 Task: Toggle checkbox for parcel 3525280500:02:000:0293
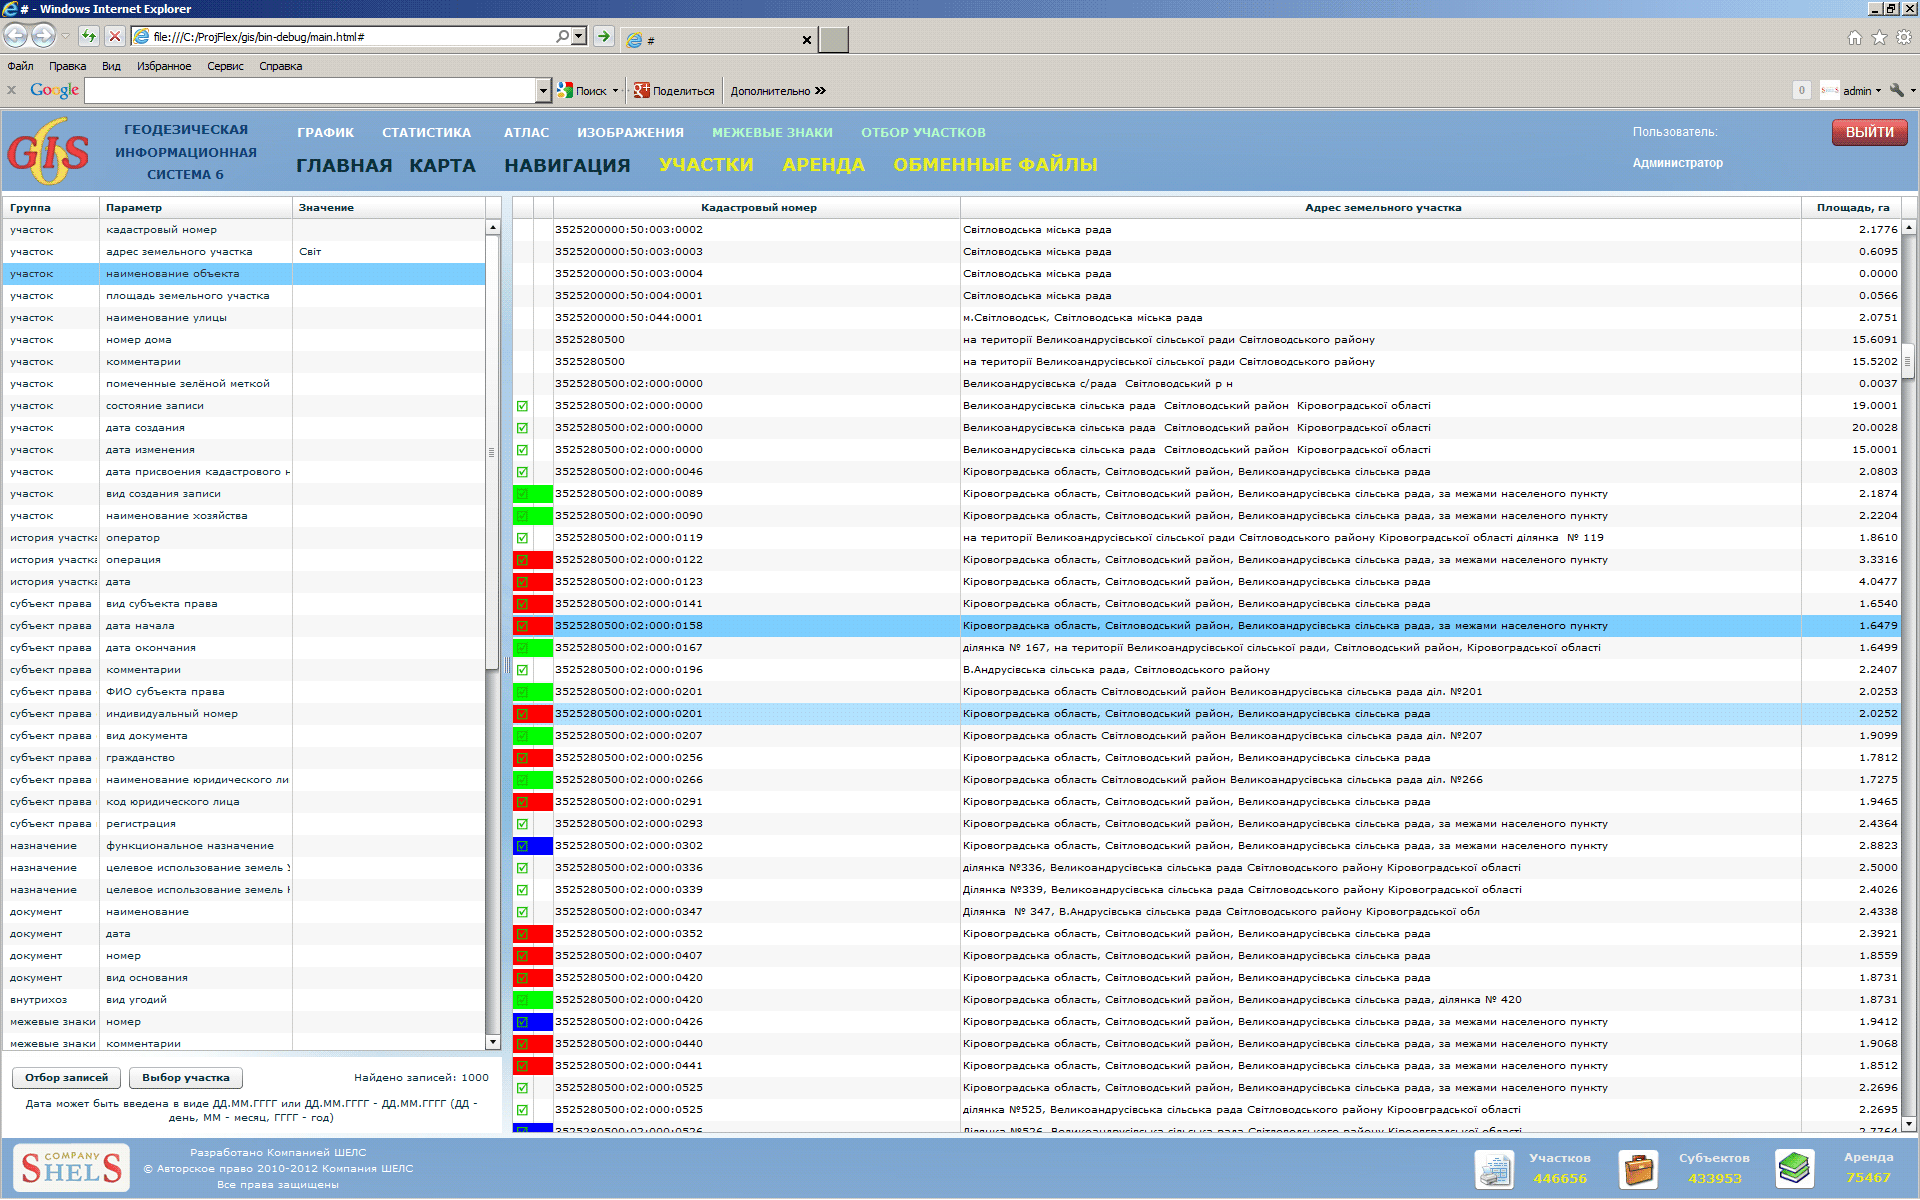tap(522, 824)
